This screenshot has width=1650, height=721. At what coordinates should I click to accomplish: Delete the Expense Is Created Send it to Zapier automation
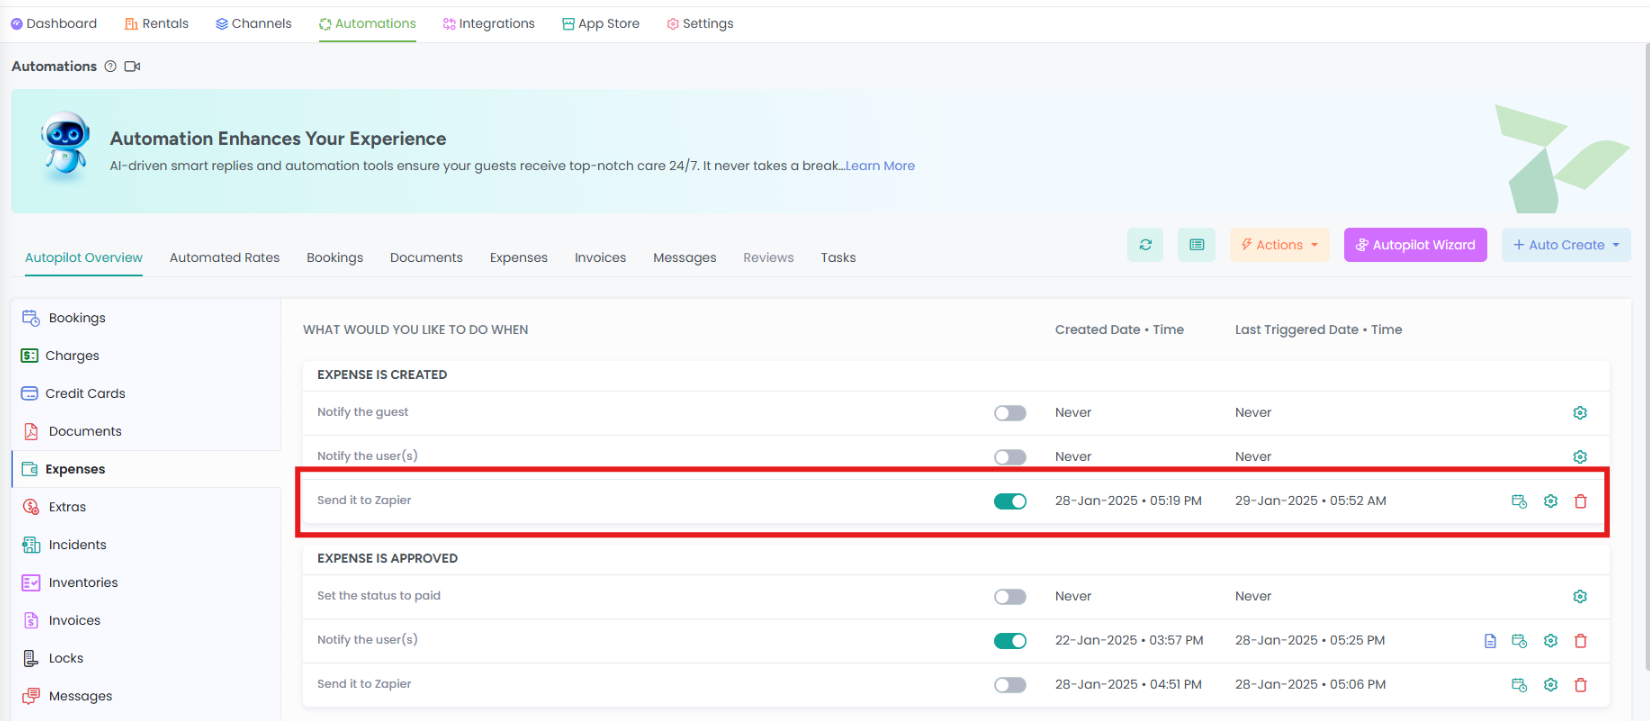click(x=1581, y=501)
